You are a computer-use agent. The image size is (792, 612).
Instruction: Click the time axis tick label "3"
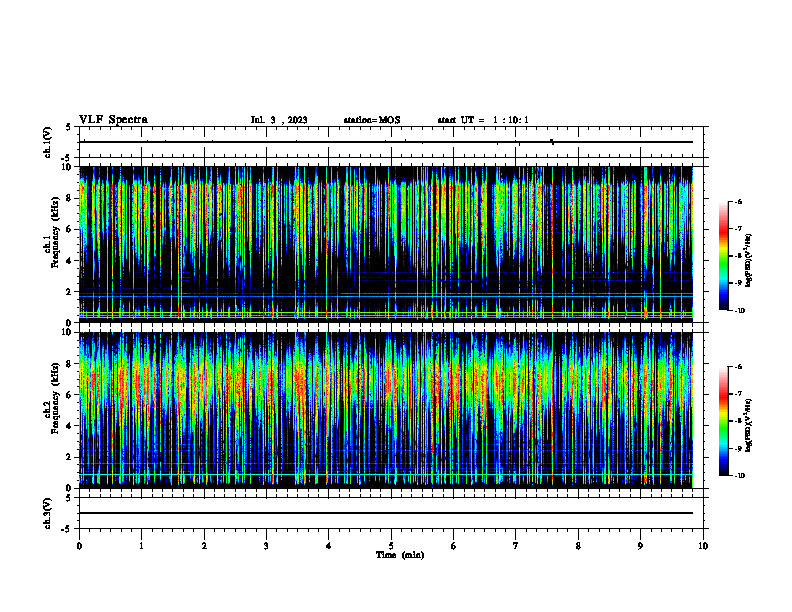[266, 546]
